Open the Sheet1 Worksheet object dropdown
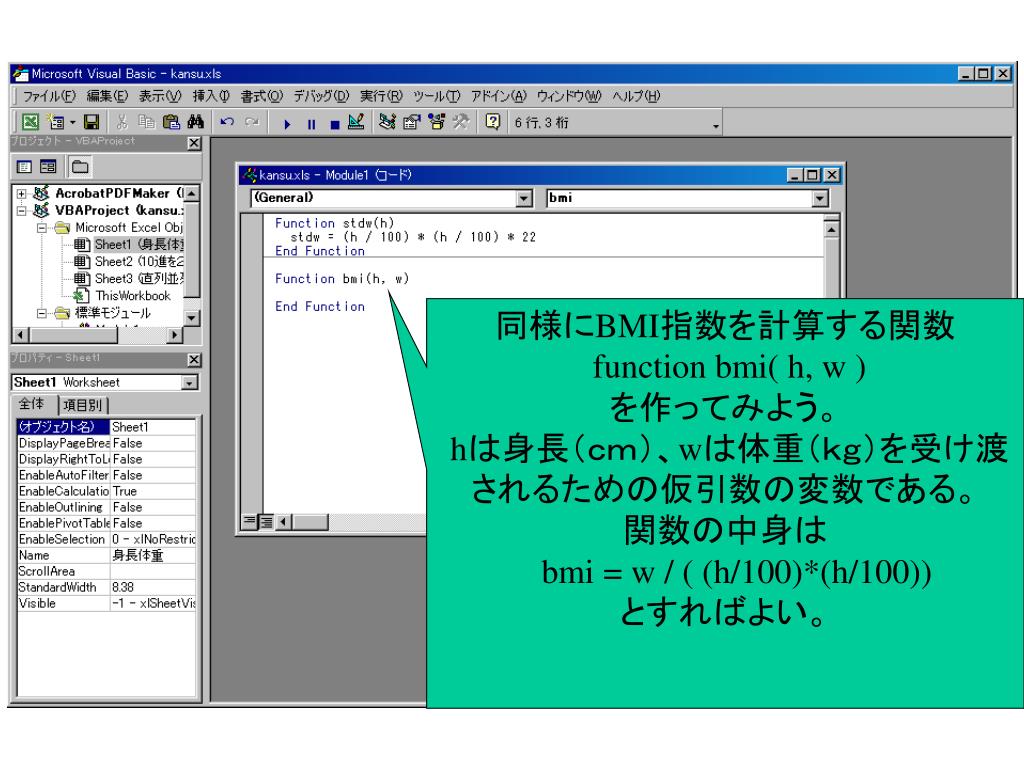 pyautogui.click(x=189, y=383)
